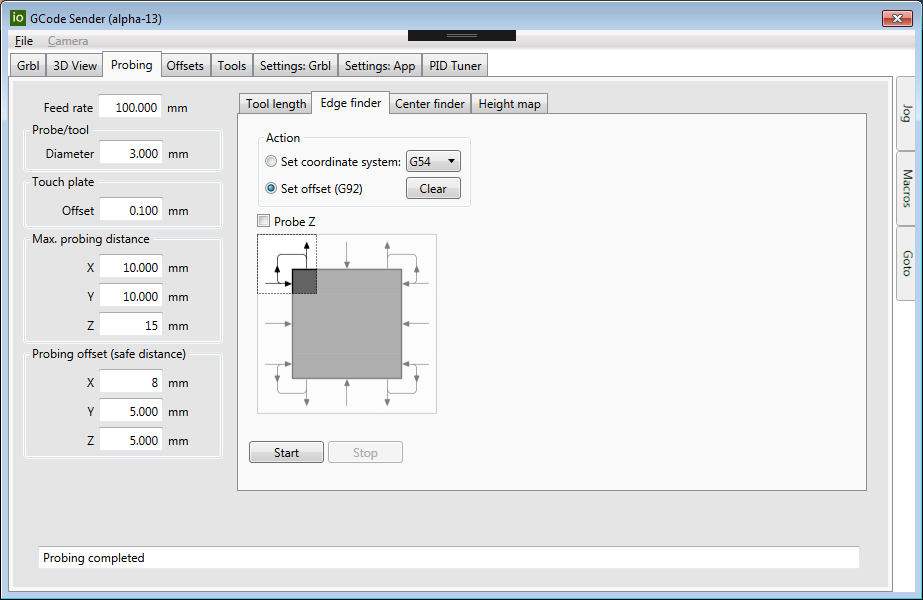The width and height of the screenshot is (923, 600).
Task: Select the left edge probe arrow
Action: (275, 323)
